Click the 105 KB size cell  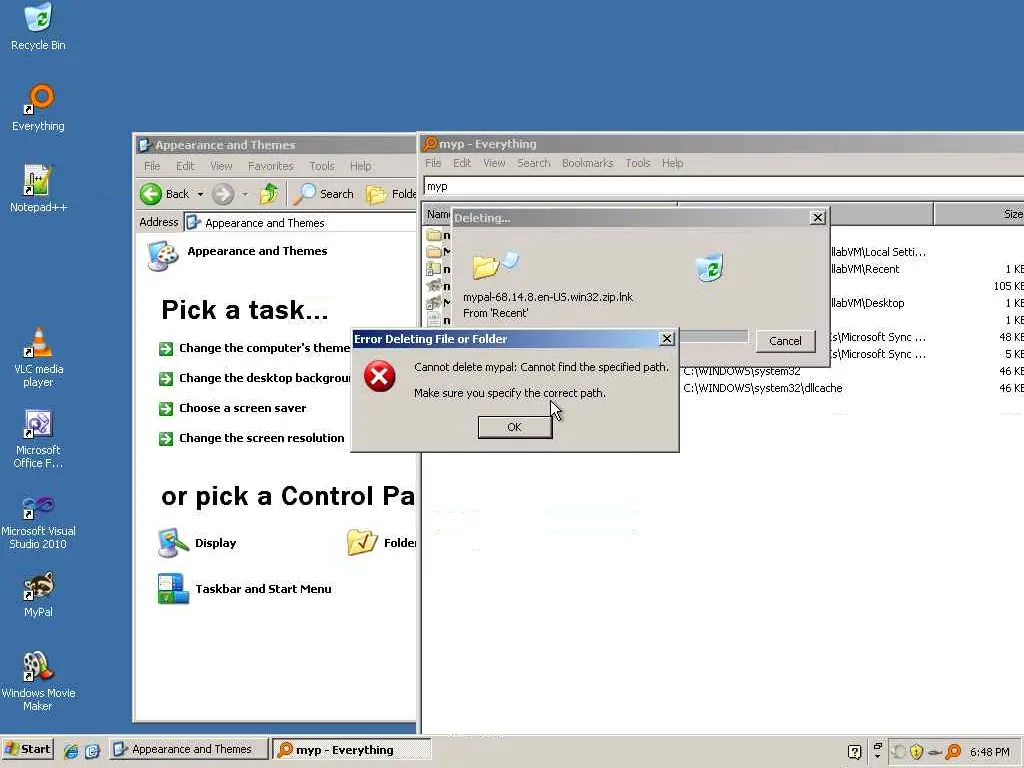1008,286
